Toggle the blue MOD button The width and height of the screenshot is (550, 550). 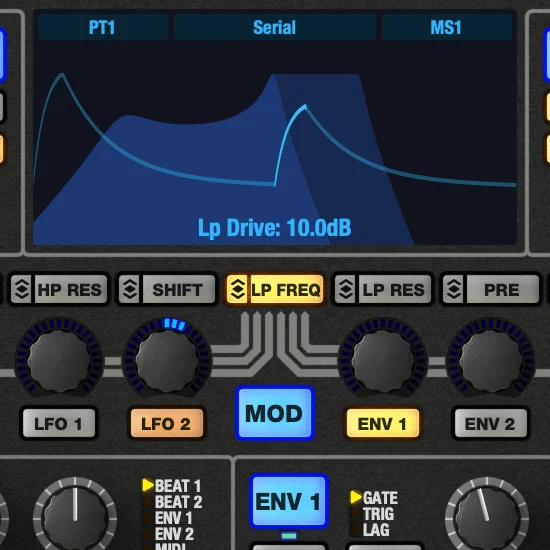pyautogui.click(x=275, y=413)
